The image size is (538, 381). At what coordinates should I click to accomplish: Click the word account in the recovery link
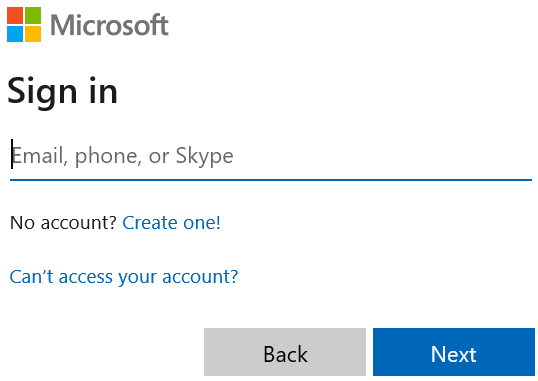click(x=200, y=277)
